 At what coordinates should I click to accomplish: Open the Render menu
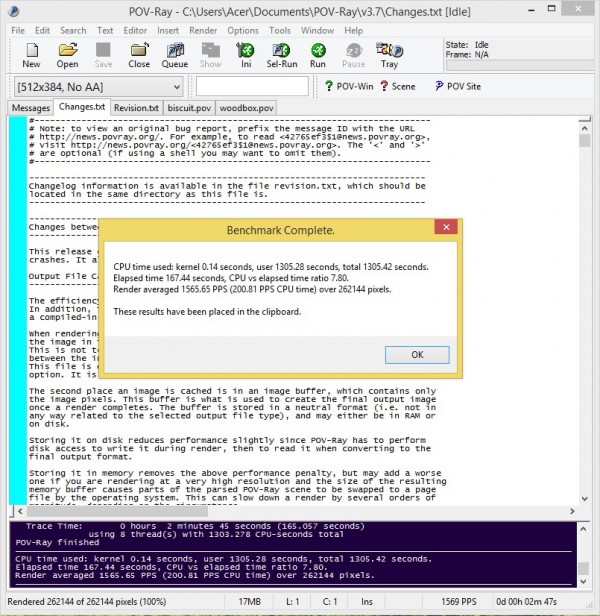click(203, 30)
